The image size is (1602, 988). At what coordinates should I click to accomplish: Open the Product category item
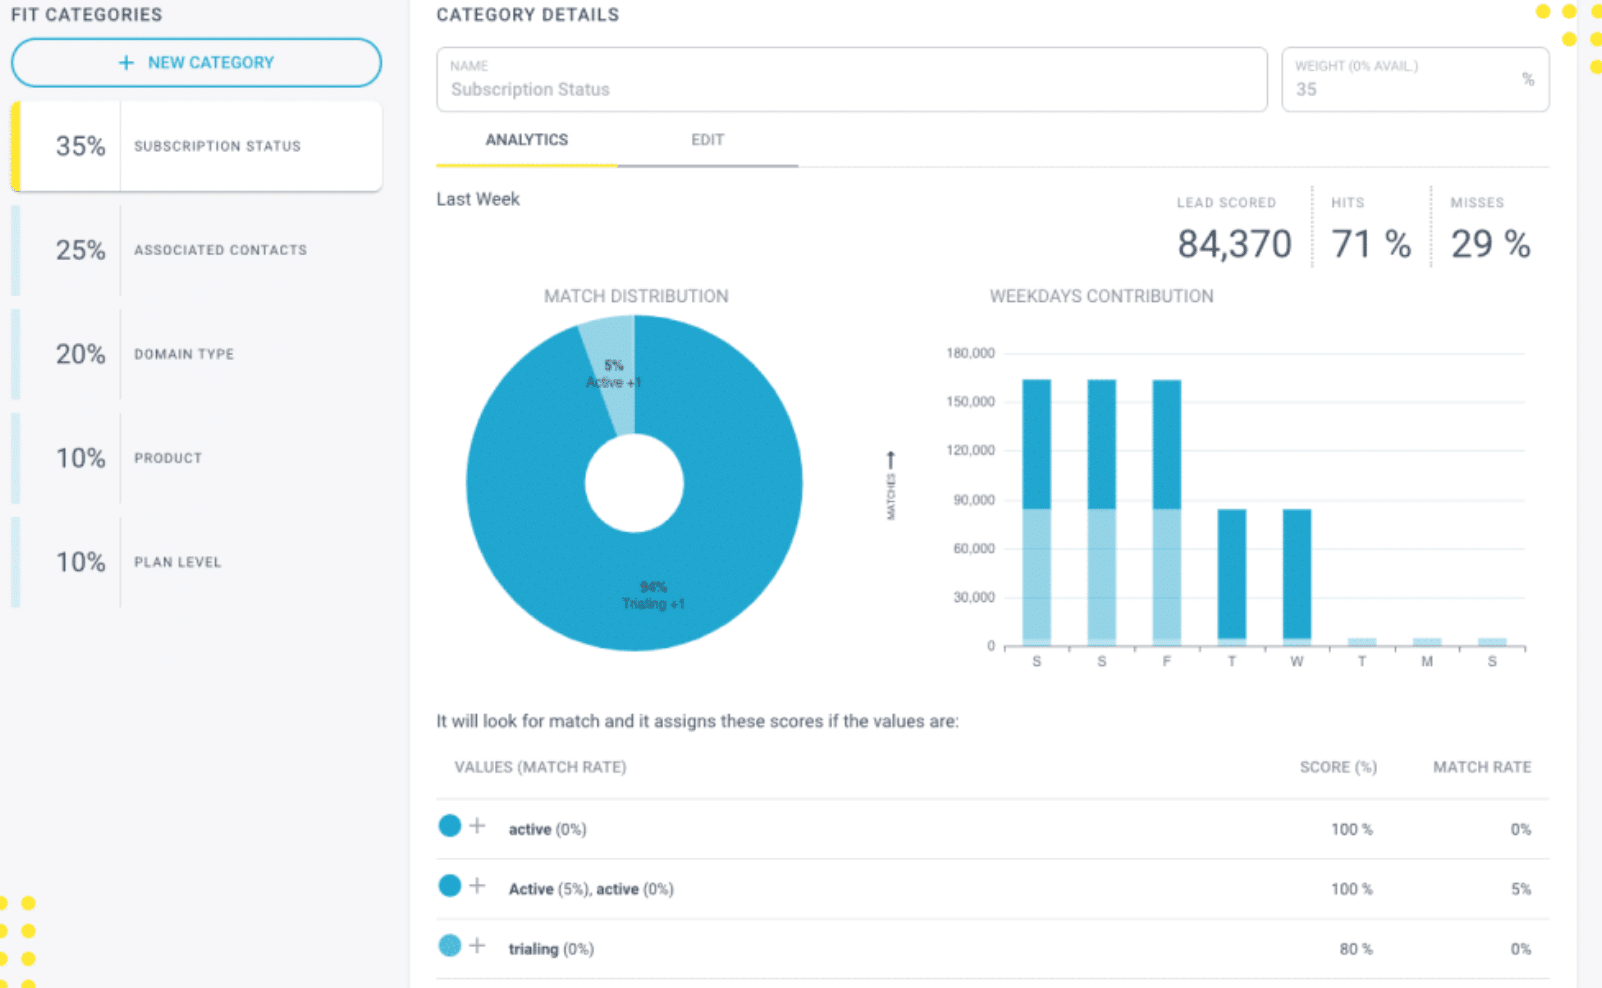click(196, 458)
